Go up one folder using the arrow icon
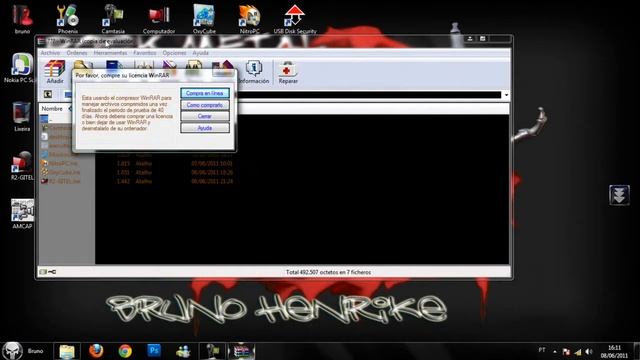This screenshot has height=360, width=640. tap(48, 94)
